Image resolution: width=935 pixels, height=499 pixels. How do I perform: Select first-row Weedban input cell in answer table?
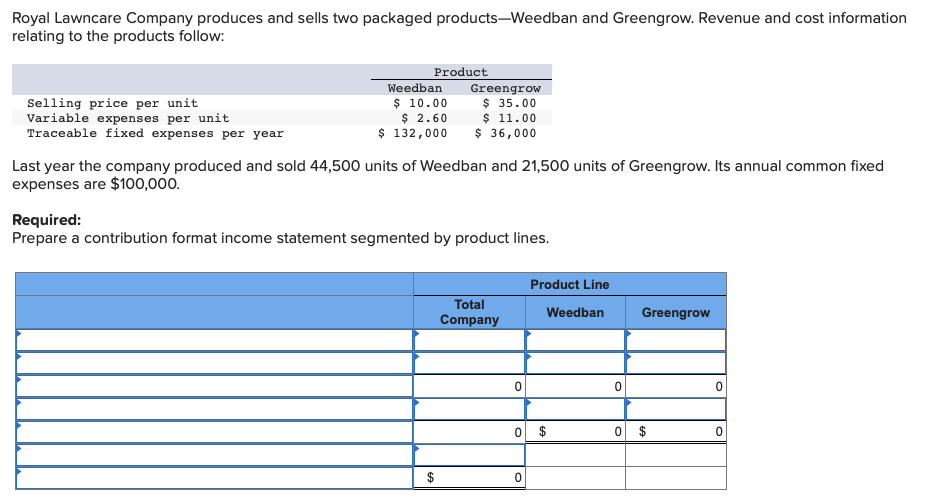575,340
